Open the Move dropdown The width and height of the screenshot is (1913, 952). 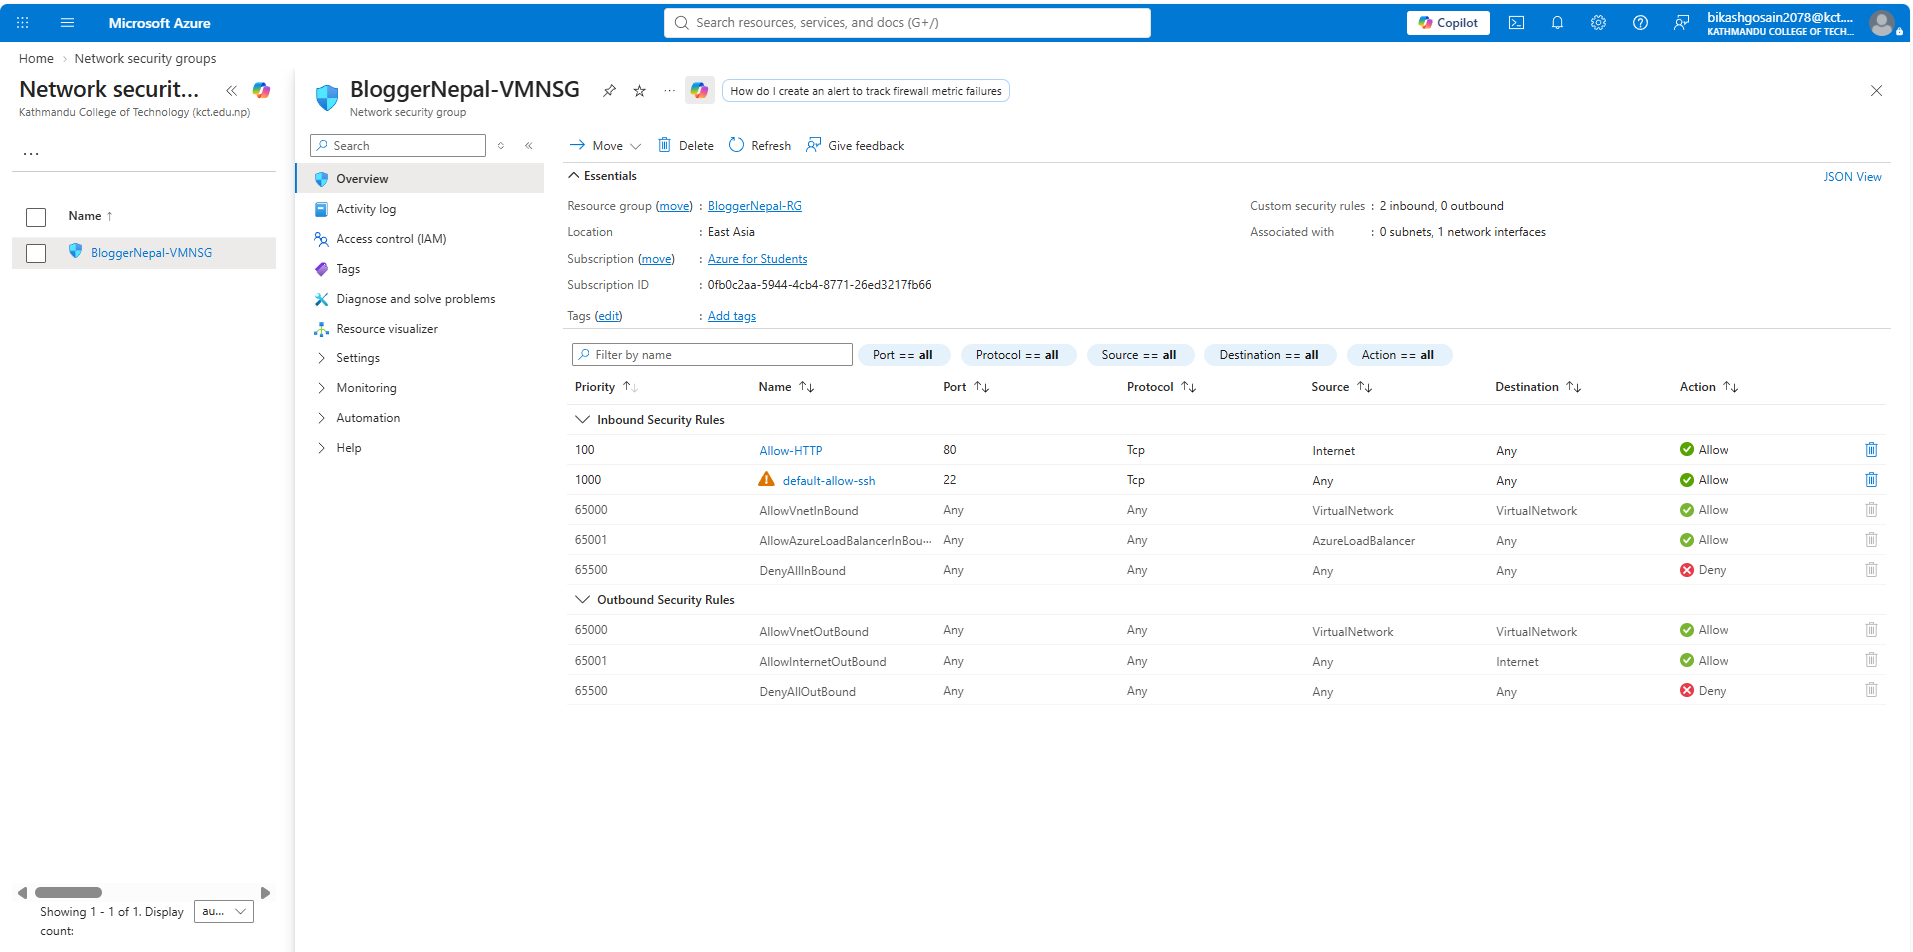pyautogui.click(x=605, y=146)
